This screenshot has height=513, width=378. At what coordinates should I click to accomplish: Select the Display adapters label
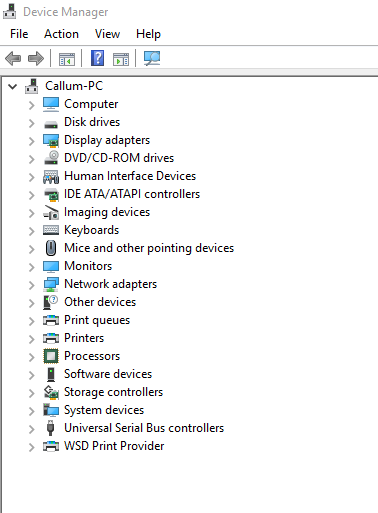tap(107, 140)
